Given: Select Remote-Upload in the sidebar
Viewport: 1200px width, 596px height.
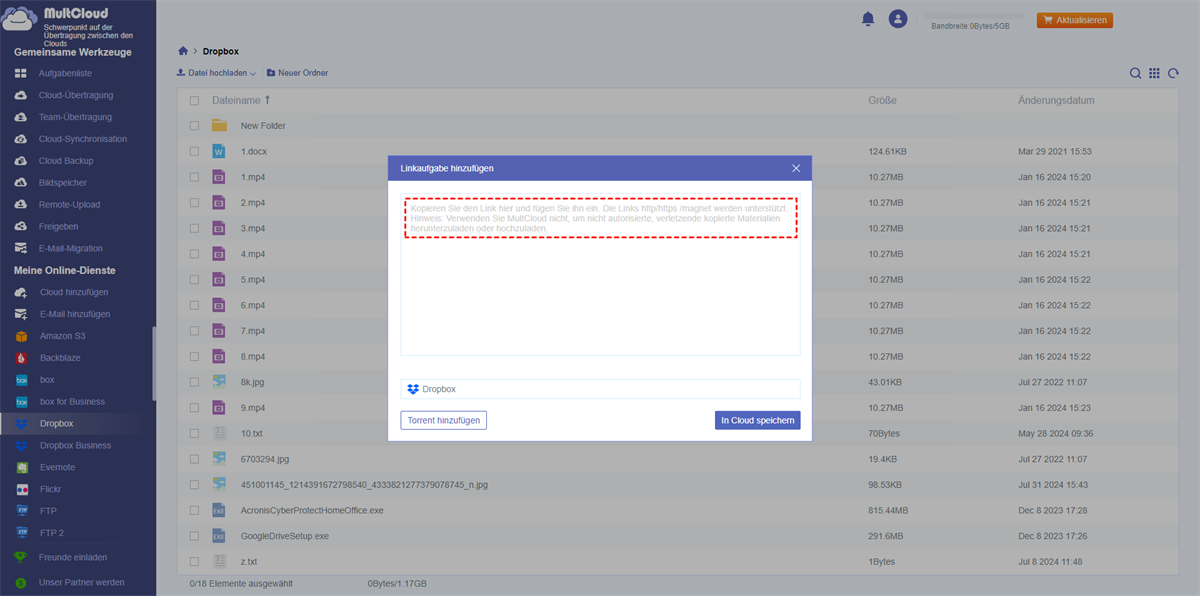Looking at the screenshot, I should click(x=70, y=205).
